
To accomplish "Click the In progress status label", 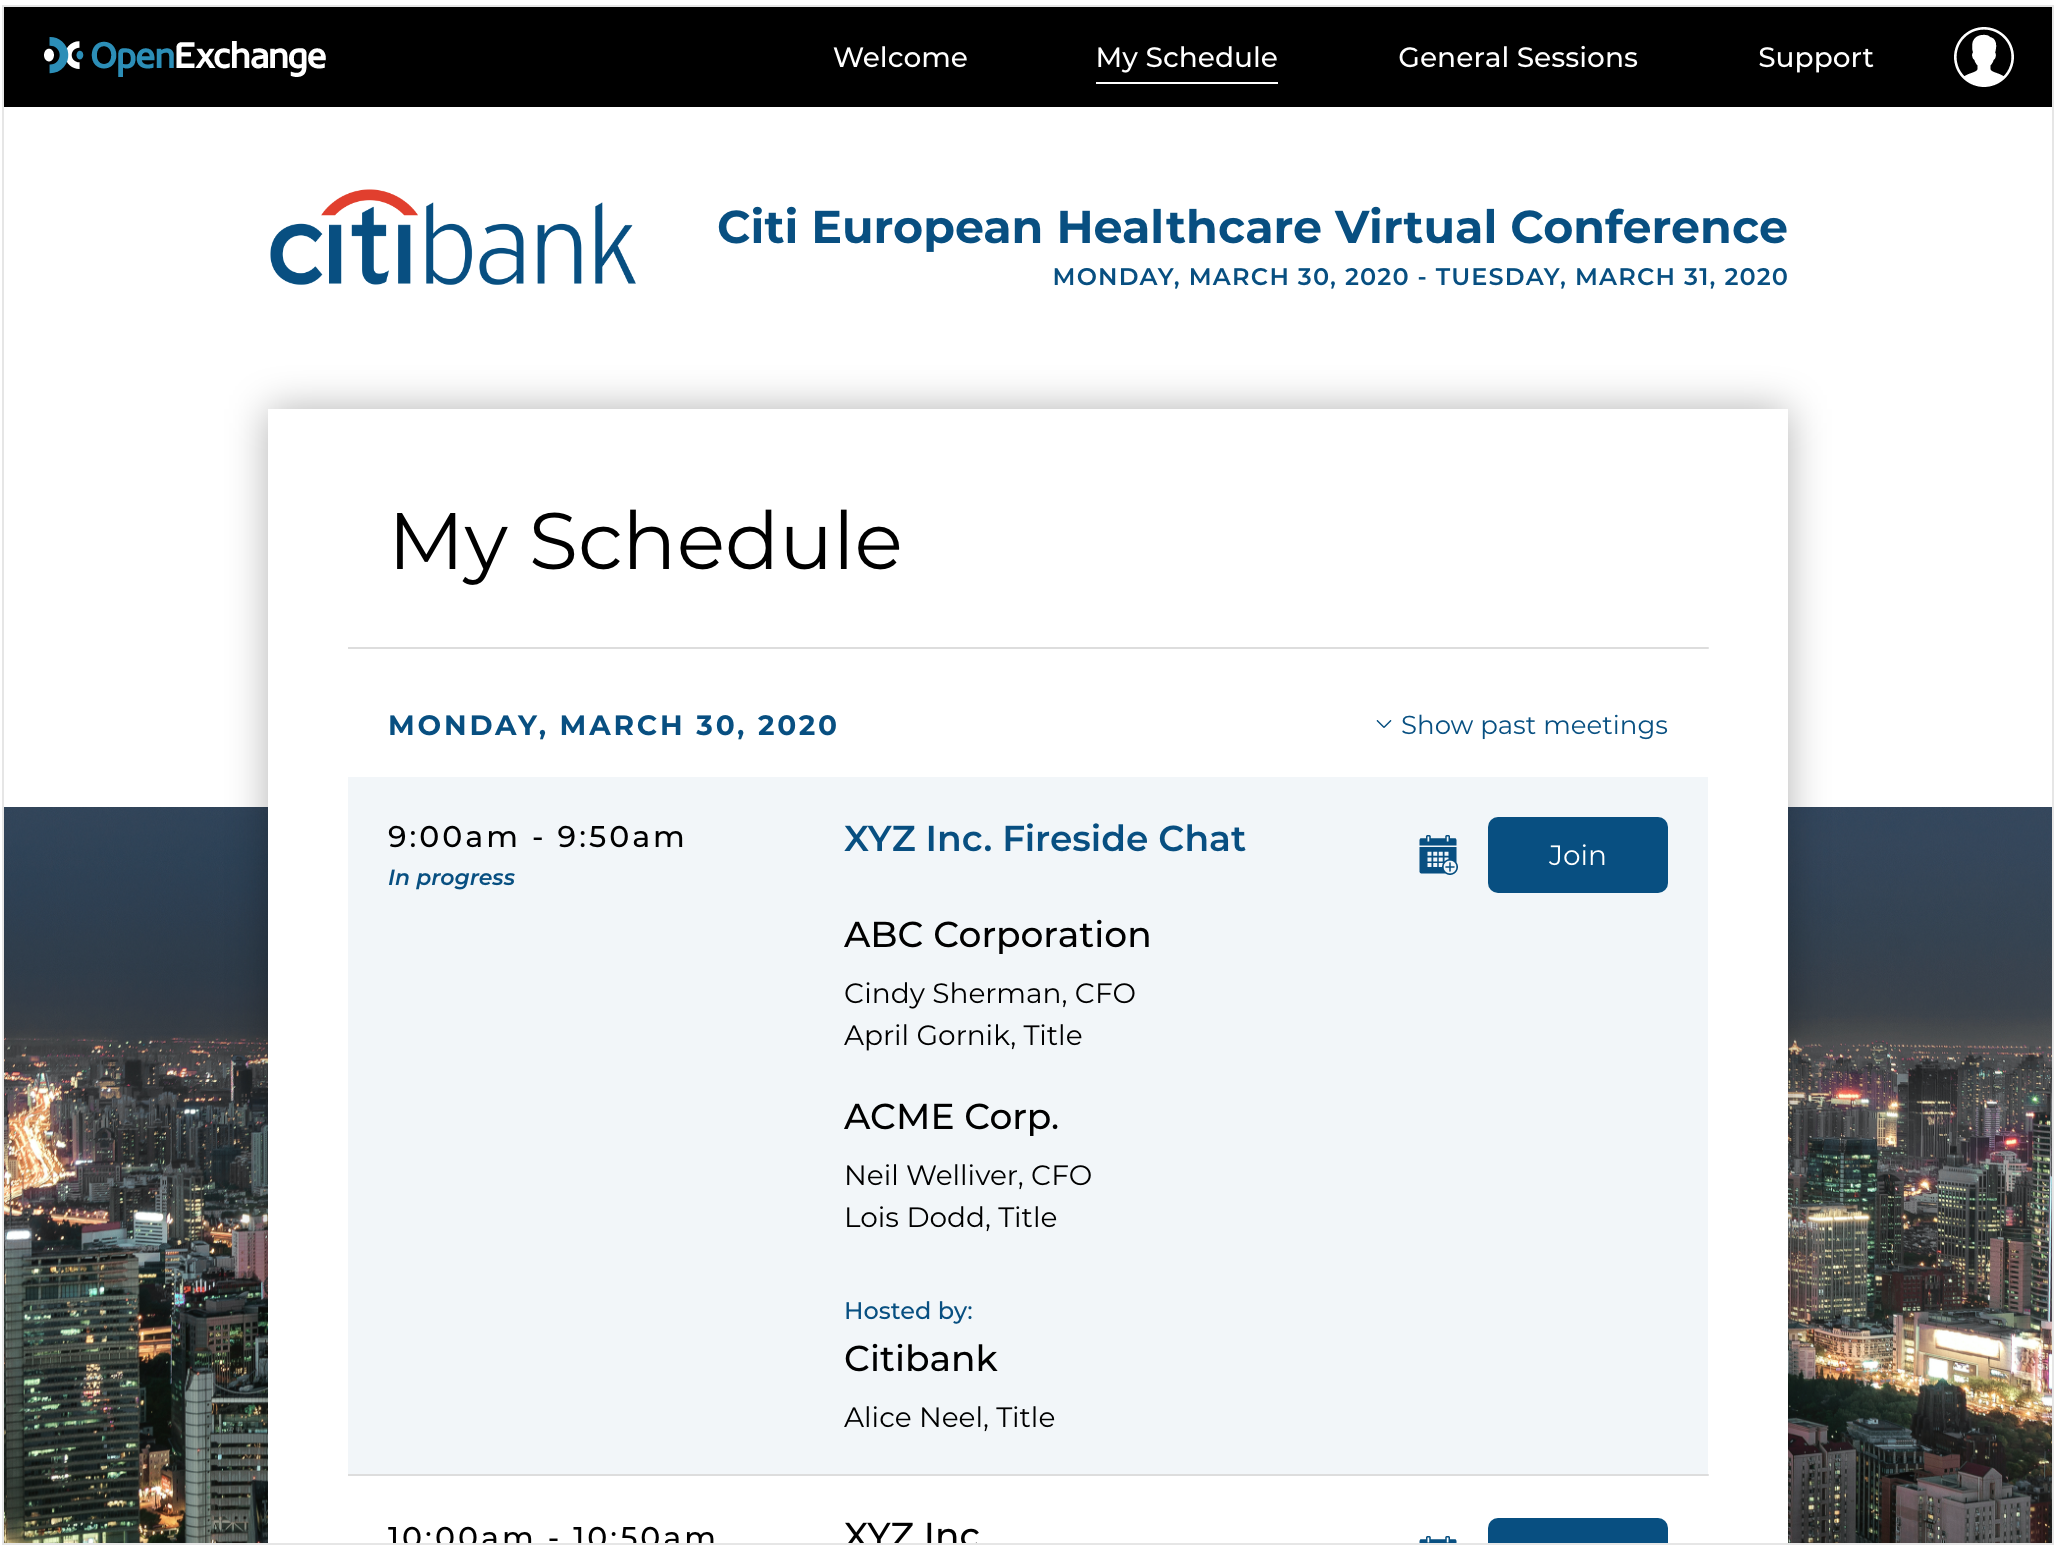I will (451, 877).
